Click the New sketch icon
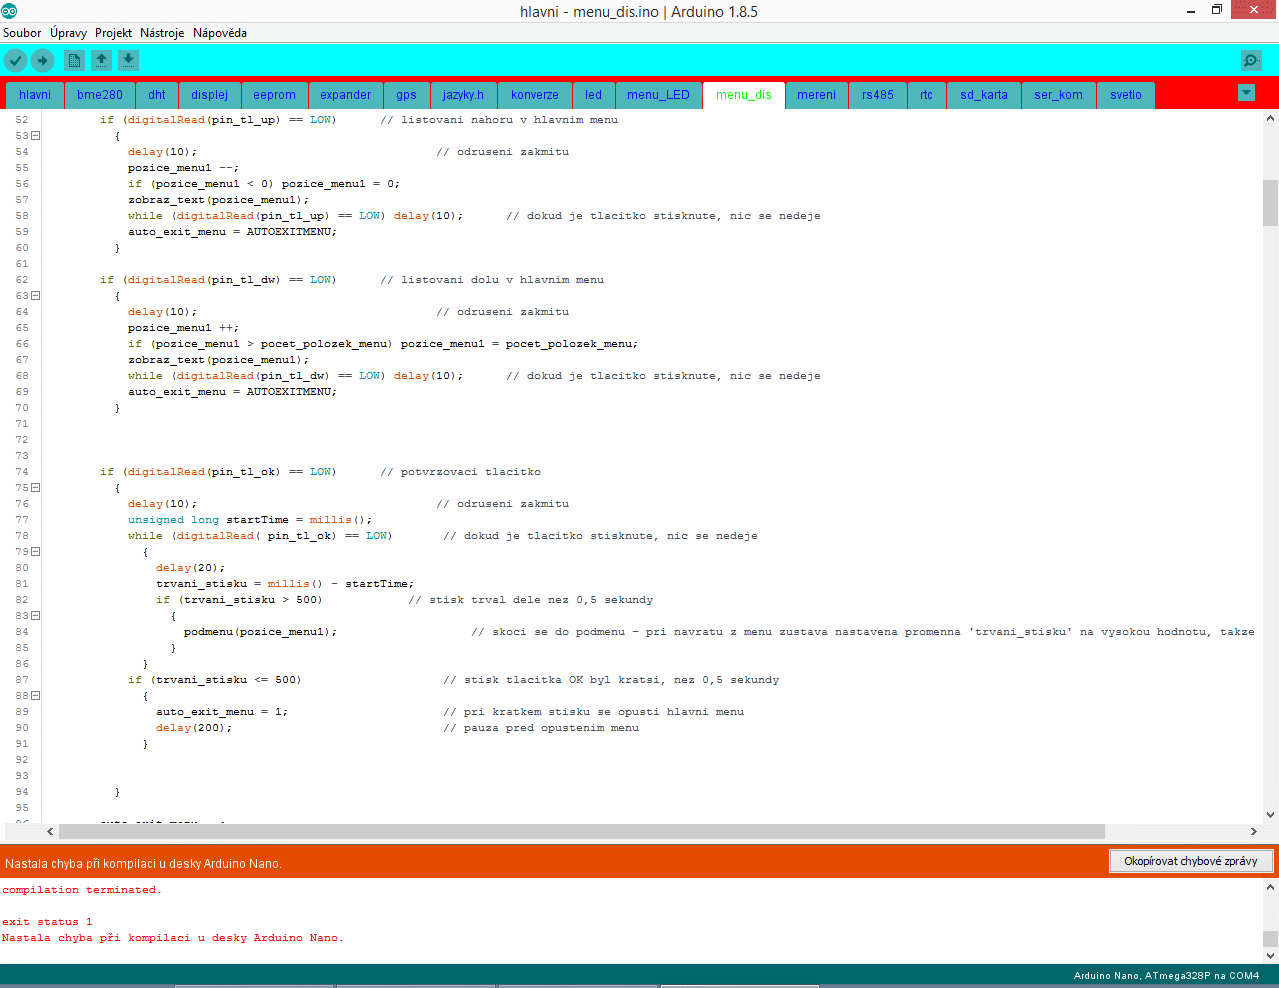The image size is (1279, 988). coord(74,61)
